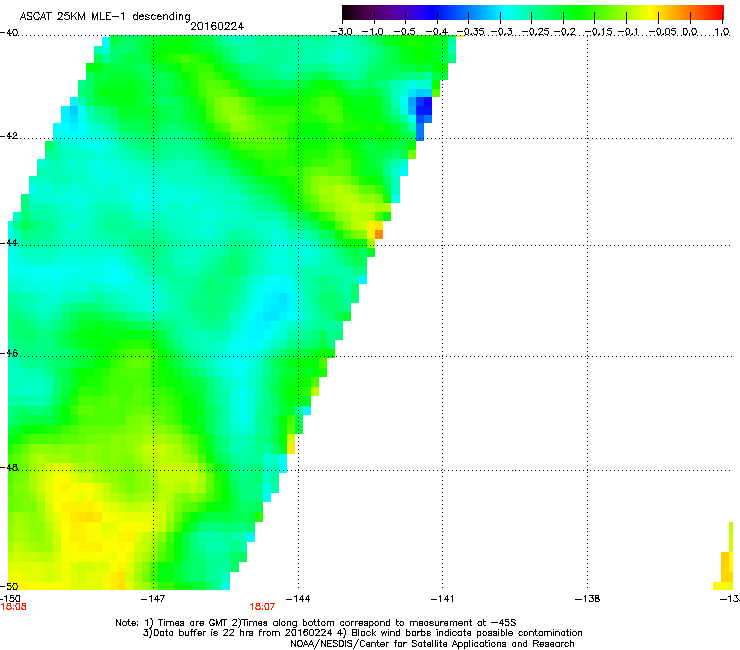Image resolution: width=740 pixels, height=650 pixels.
Task: Click the latitude label '-50'
Action: tap(9, 586)
